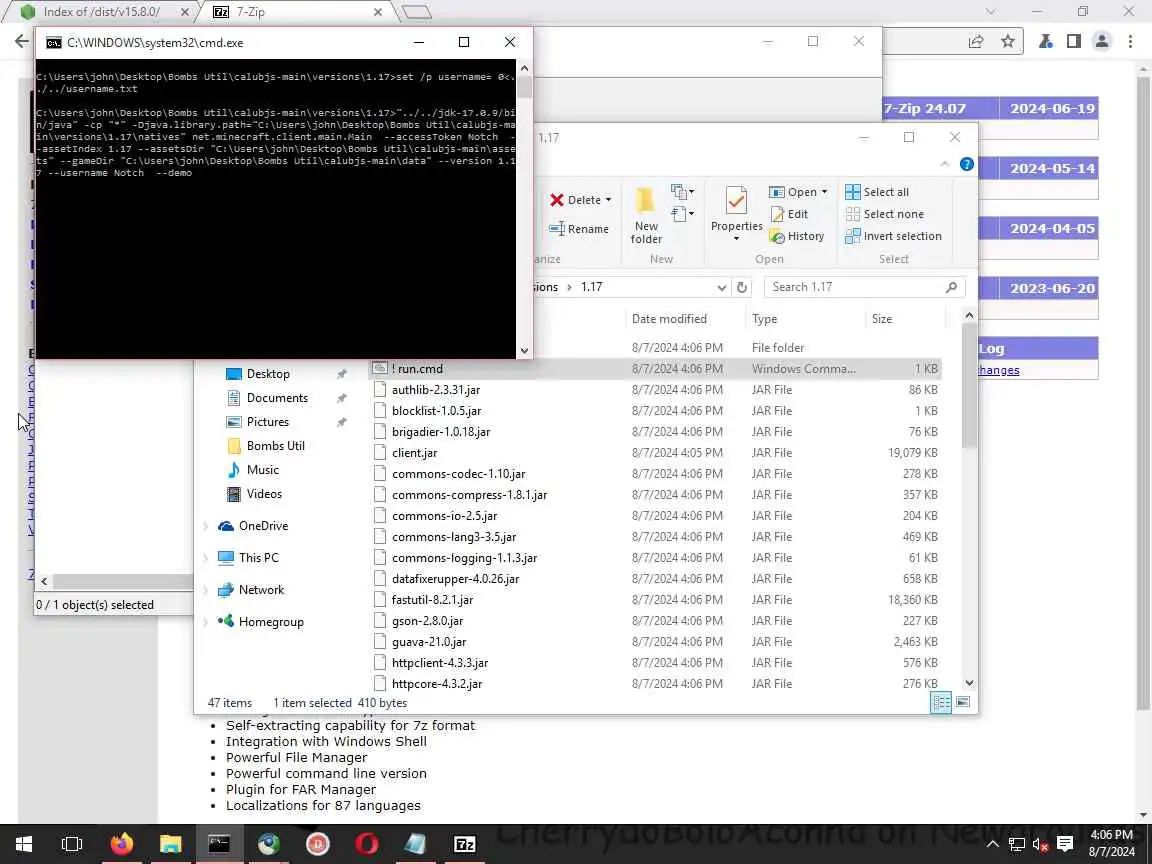Create a New folder from the ribbon
1152x864 pixels.
[646, 215]
